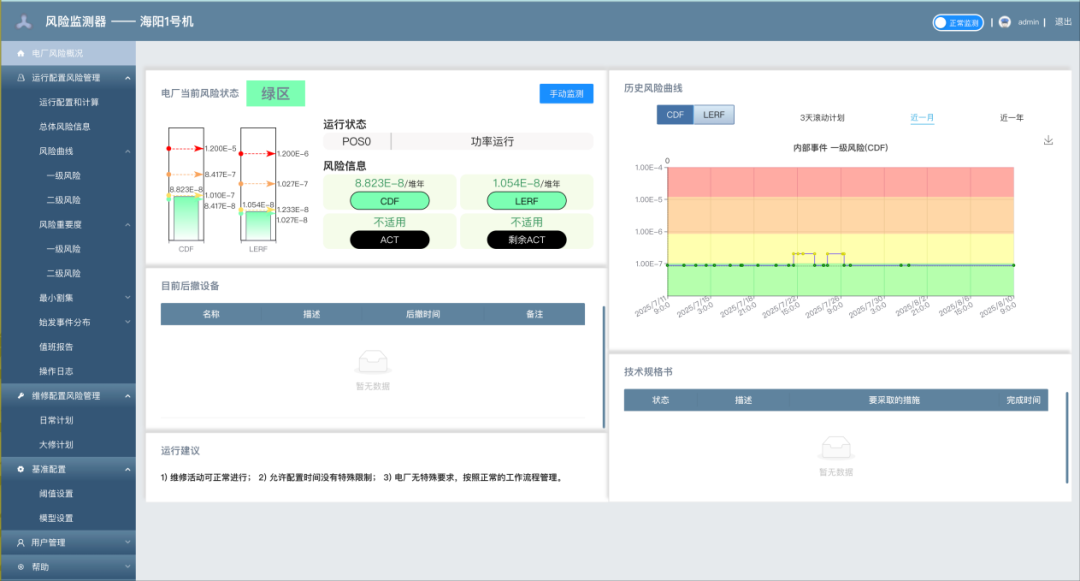
Task: Click the icon beside 运行配置风险管理
Action: click(x=21, y=77)
